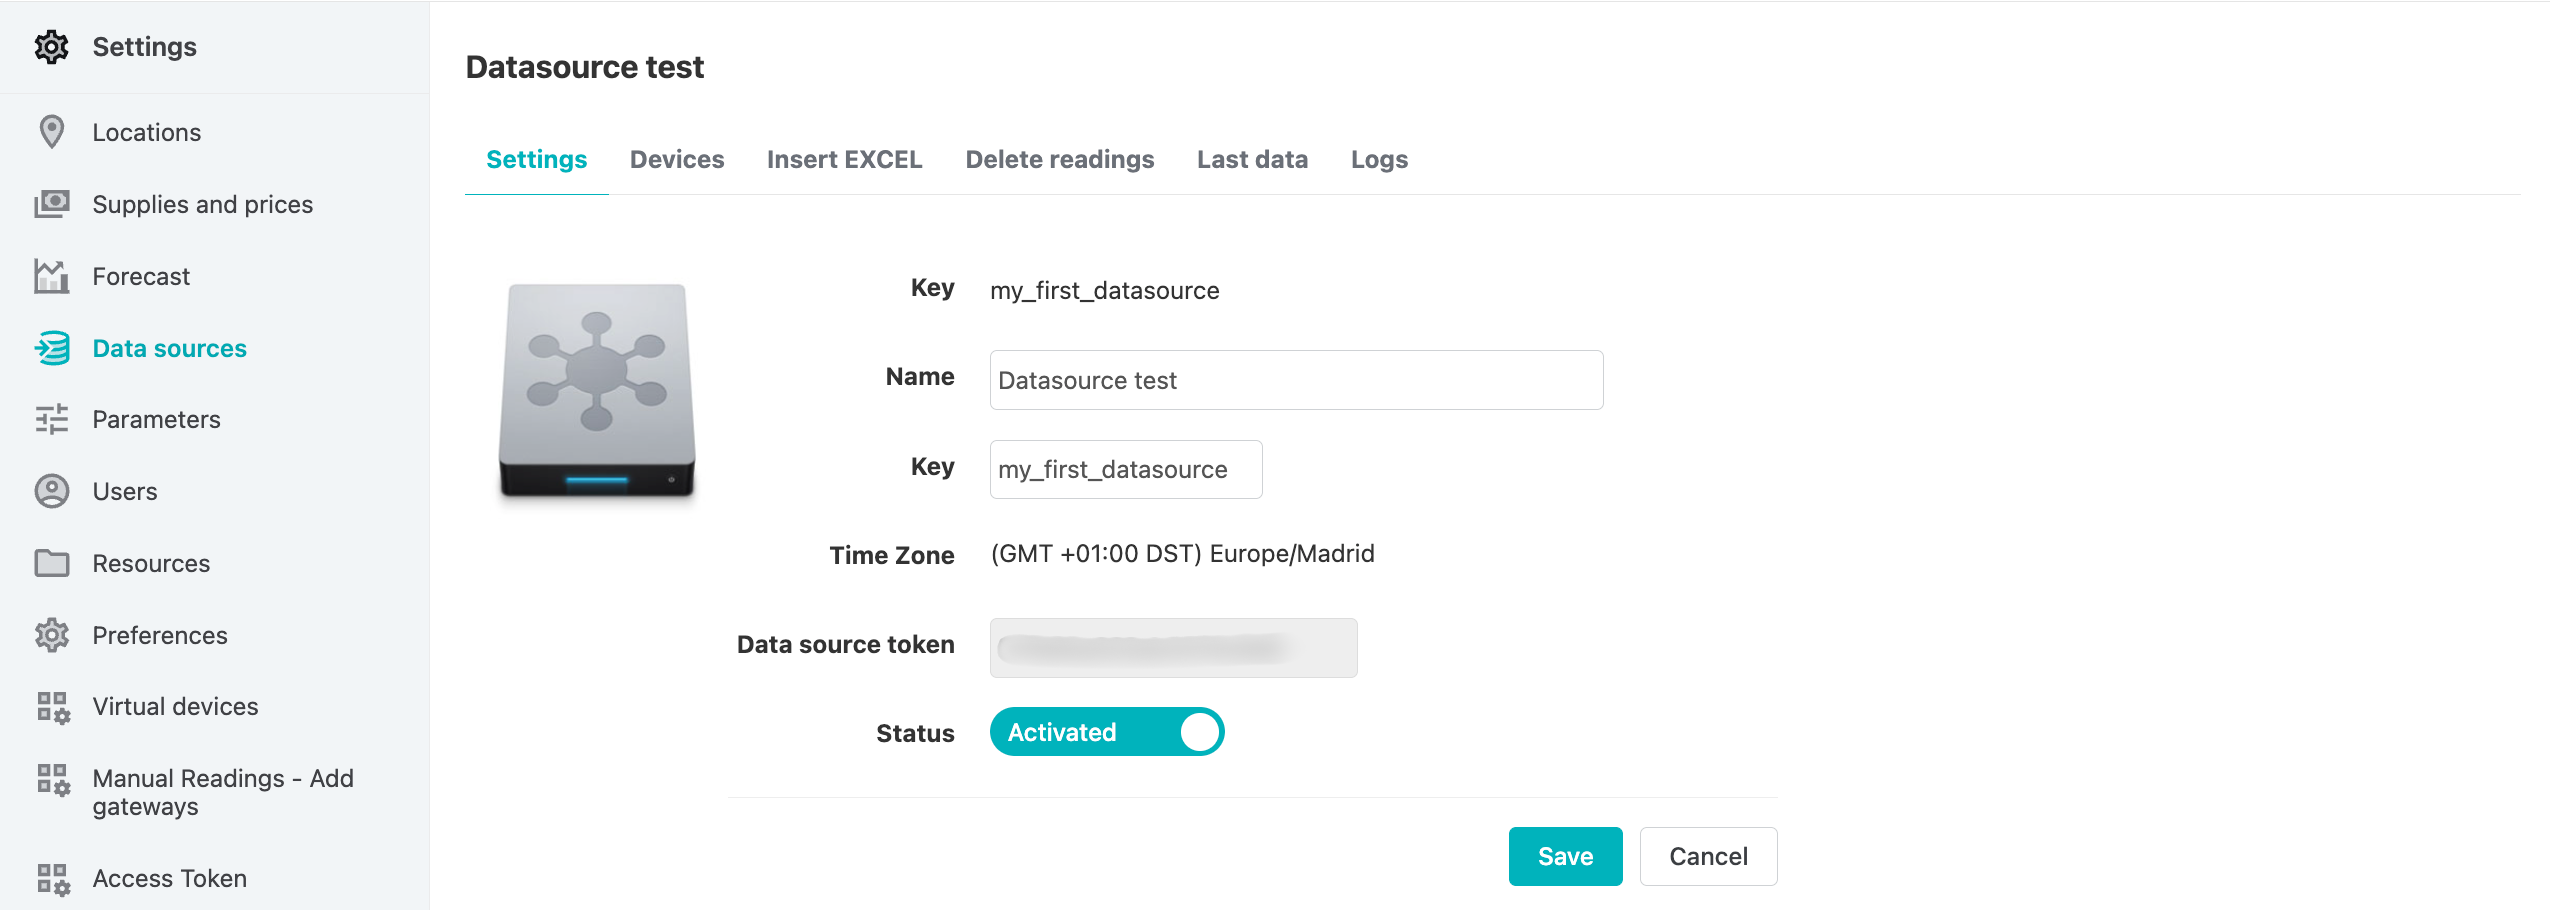Viewport: 2550px width, 910px height.
Task: Switch to the Logs tab
Action: (1379, 159)
